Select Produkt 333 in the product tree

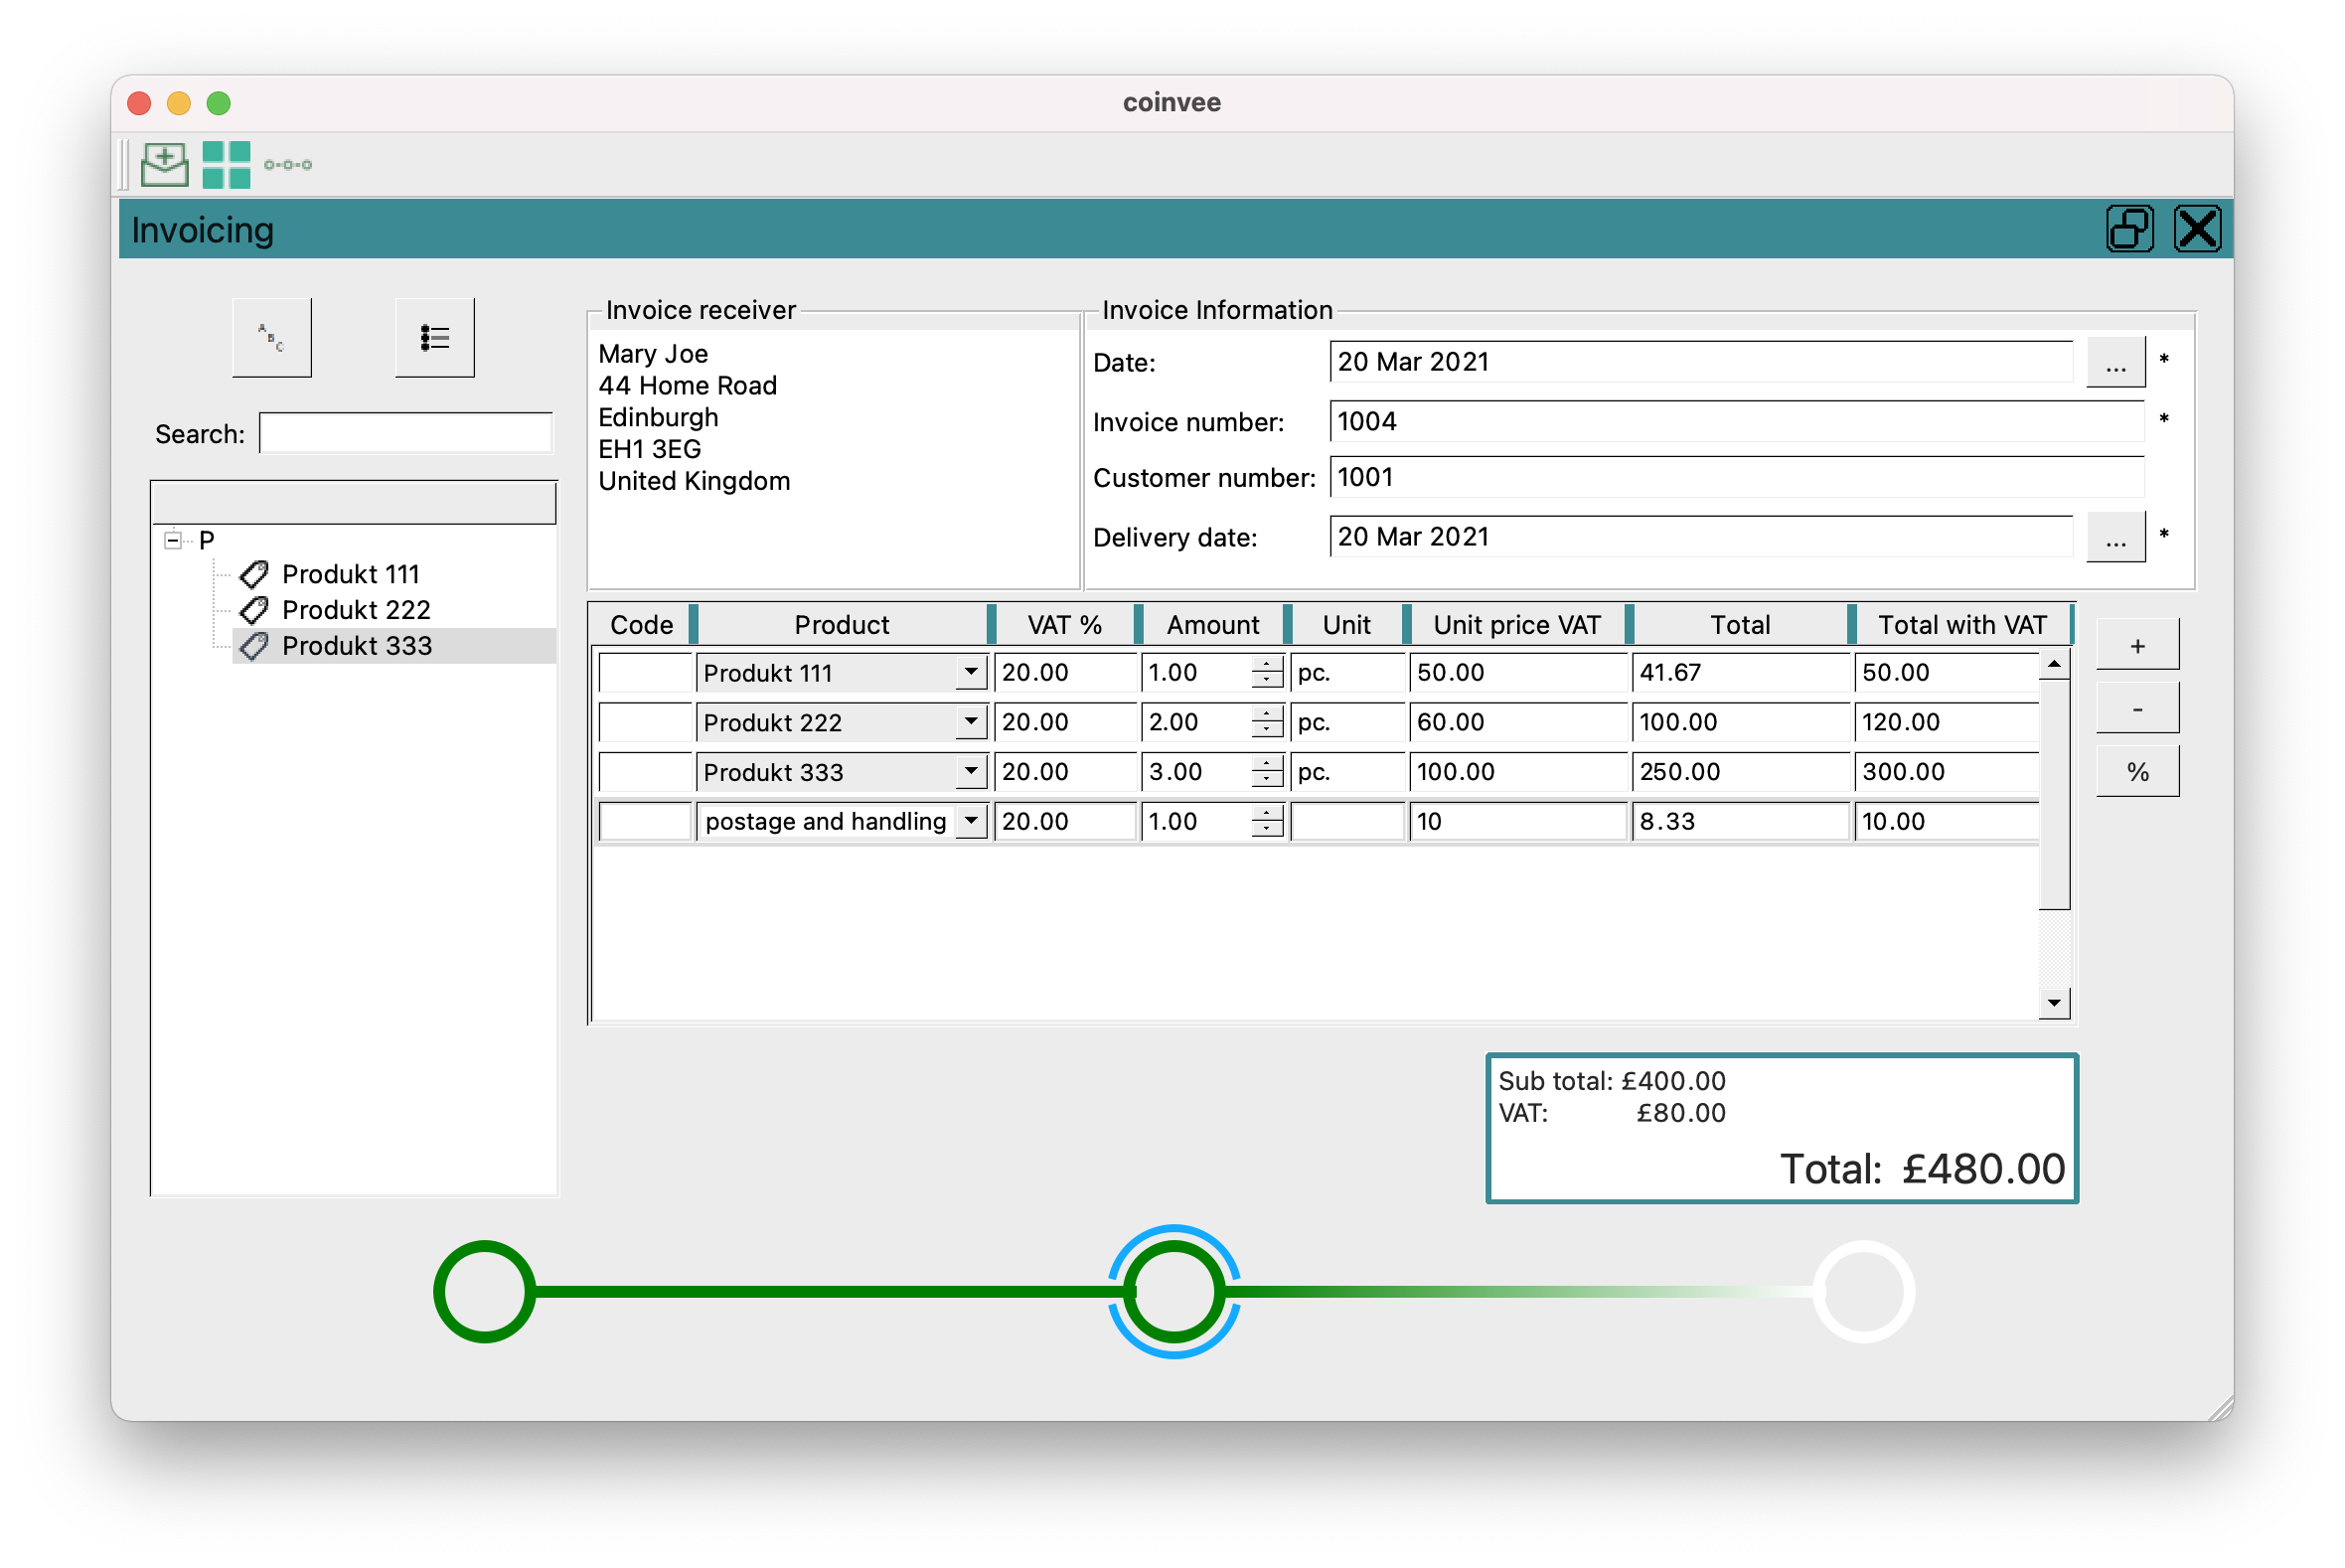click(x=357, y=646)
